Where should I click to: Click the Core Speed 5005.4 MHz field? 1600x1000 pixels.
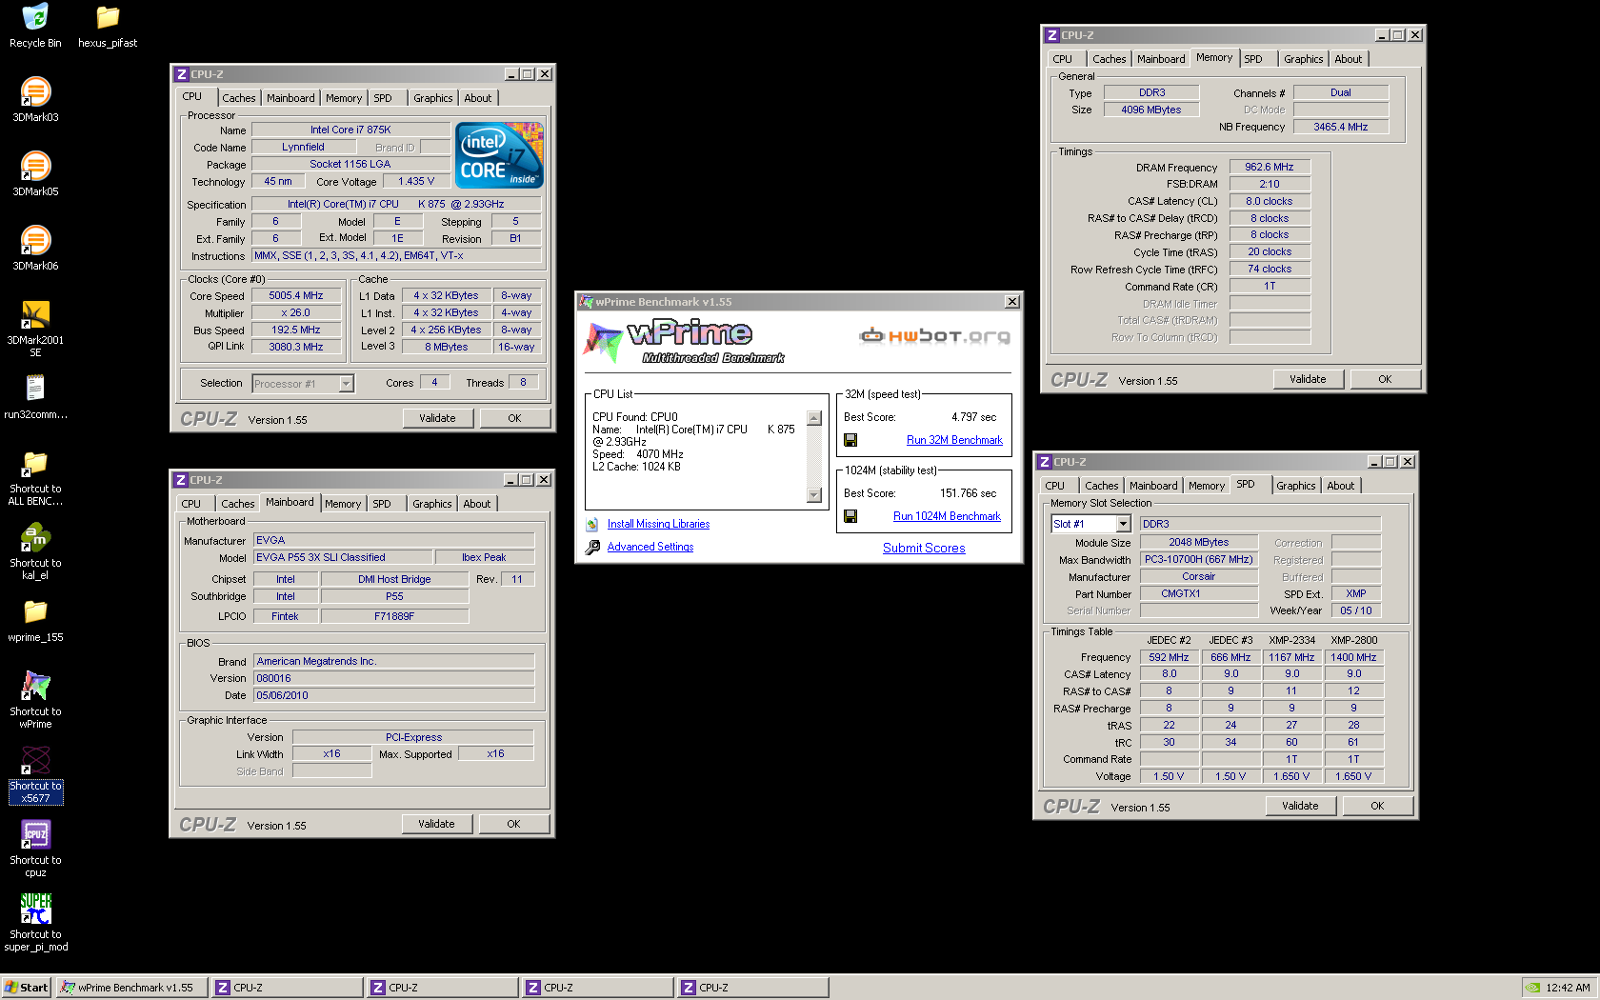click(x=296, y=296)
